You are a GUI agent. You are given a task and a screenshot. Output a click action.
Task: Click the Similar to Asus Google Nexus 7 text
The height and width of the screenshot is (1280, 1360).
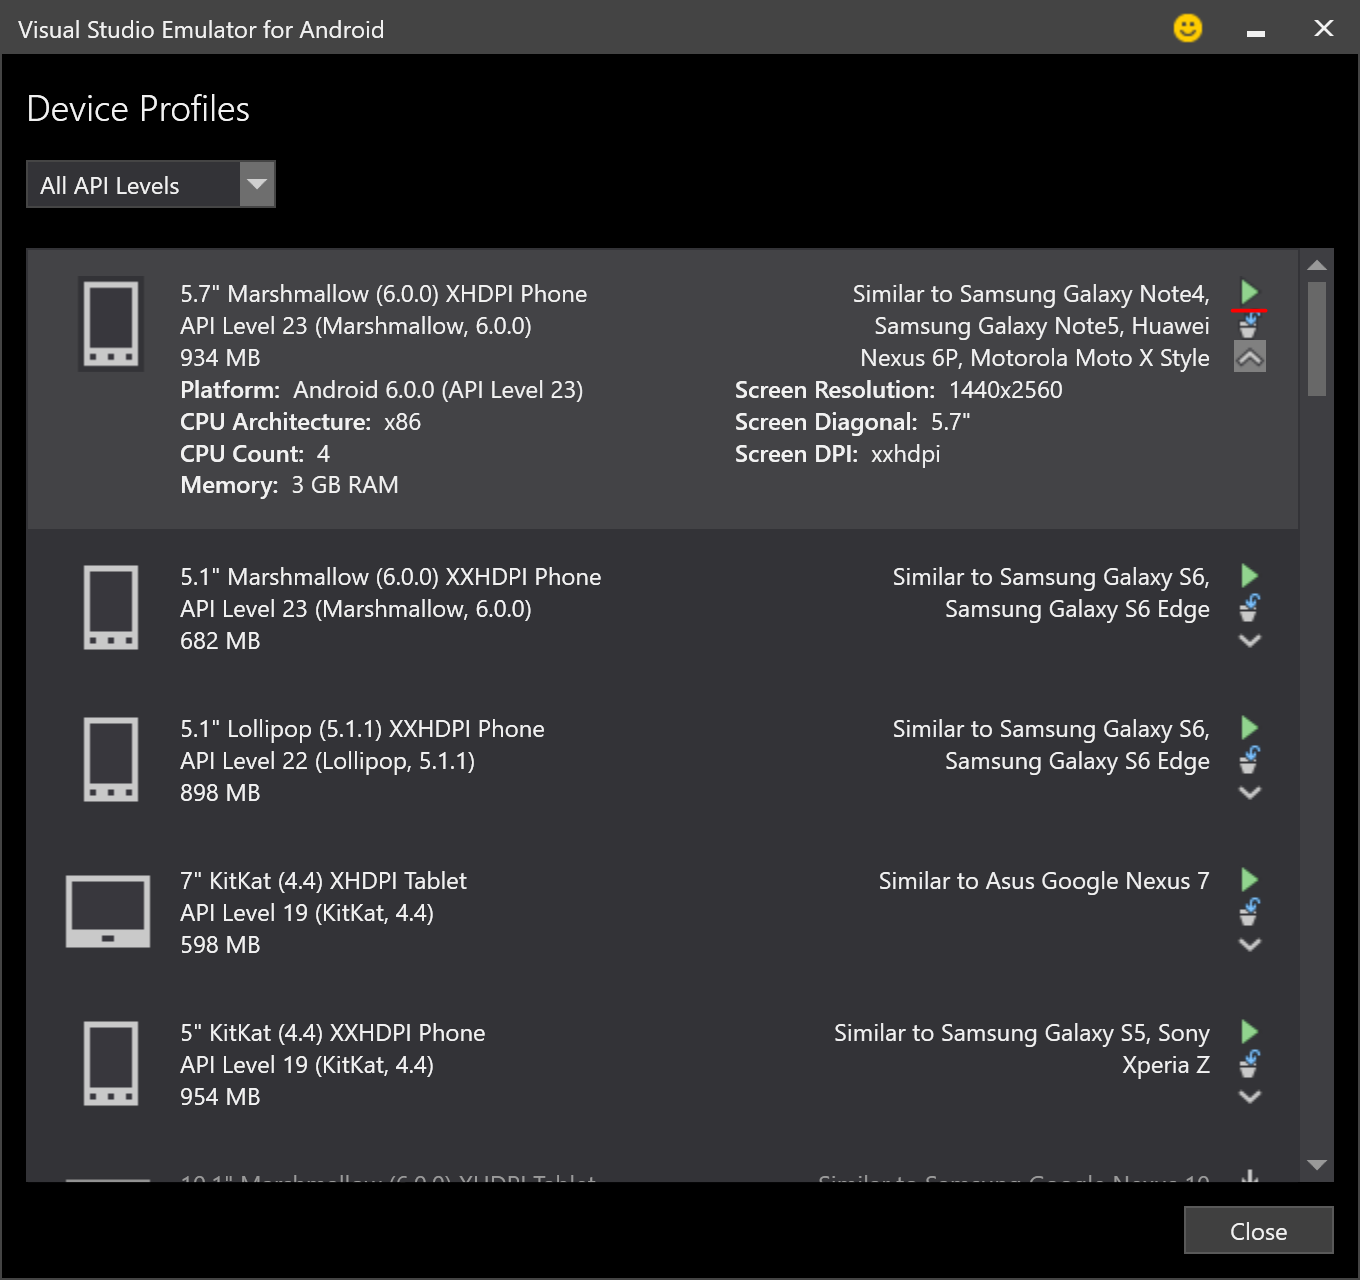click(1044, 881)
